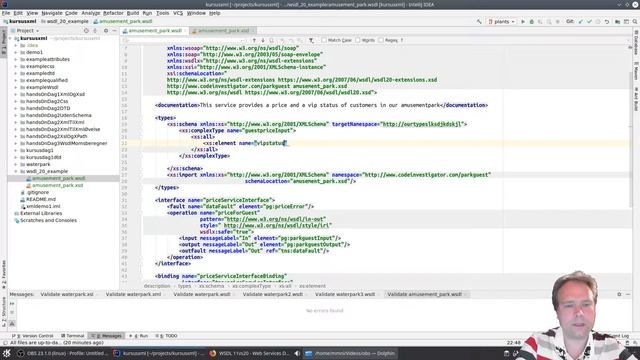Open the Database tool window on right edge
Image resolution: width=640 pixels, height=360 pixels.
[x=636, y=42]
